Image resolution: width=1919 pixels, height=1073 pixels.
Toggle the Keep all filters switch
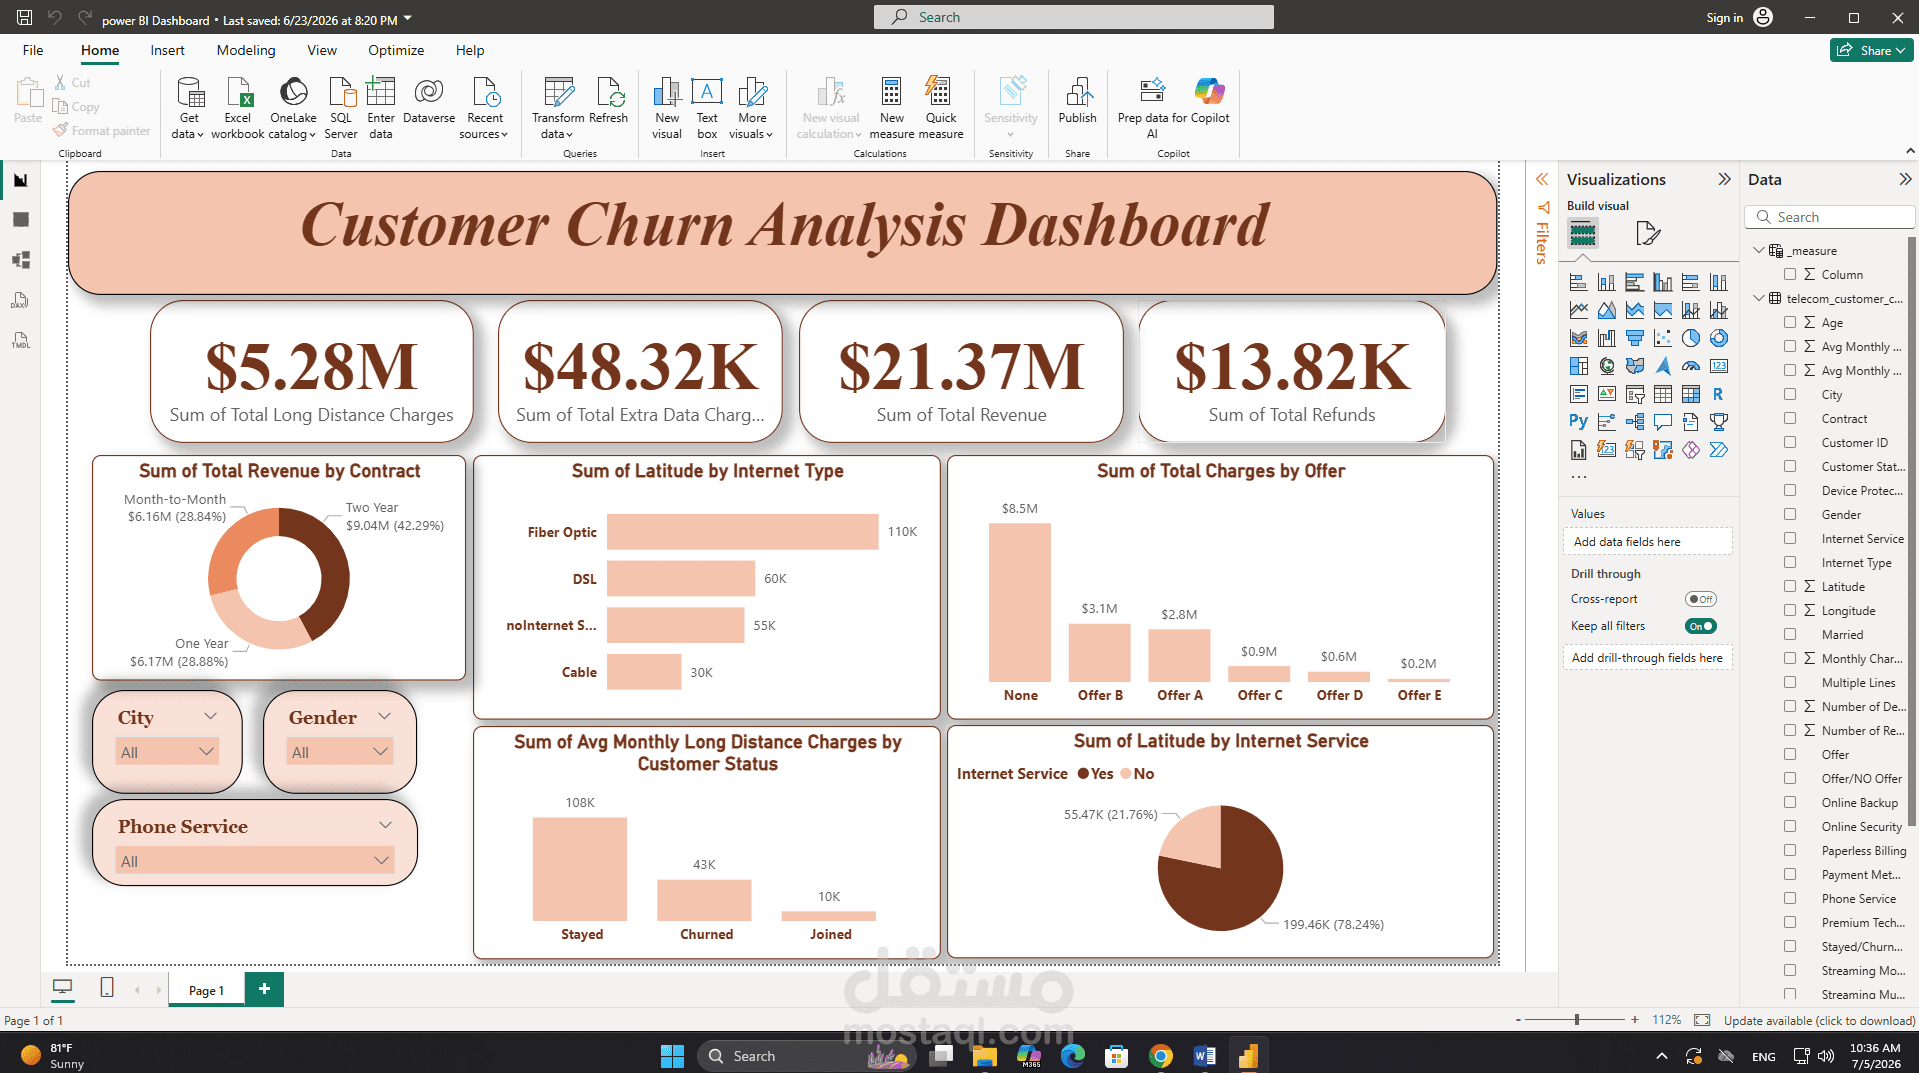pos(1701,626)
